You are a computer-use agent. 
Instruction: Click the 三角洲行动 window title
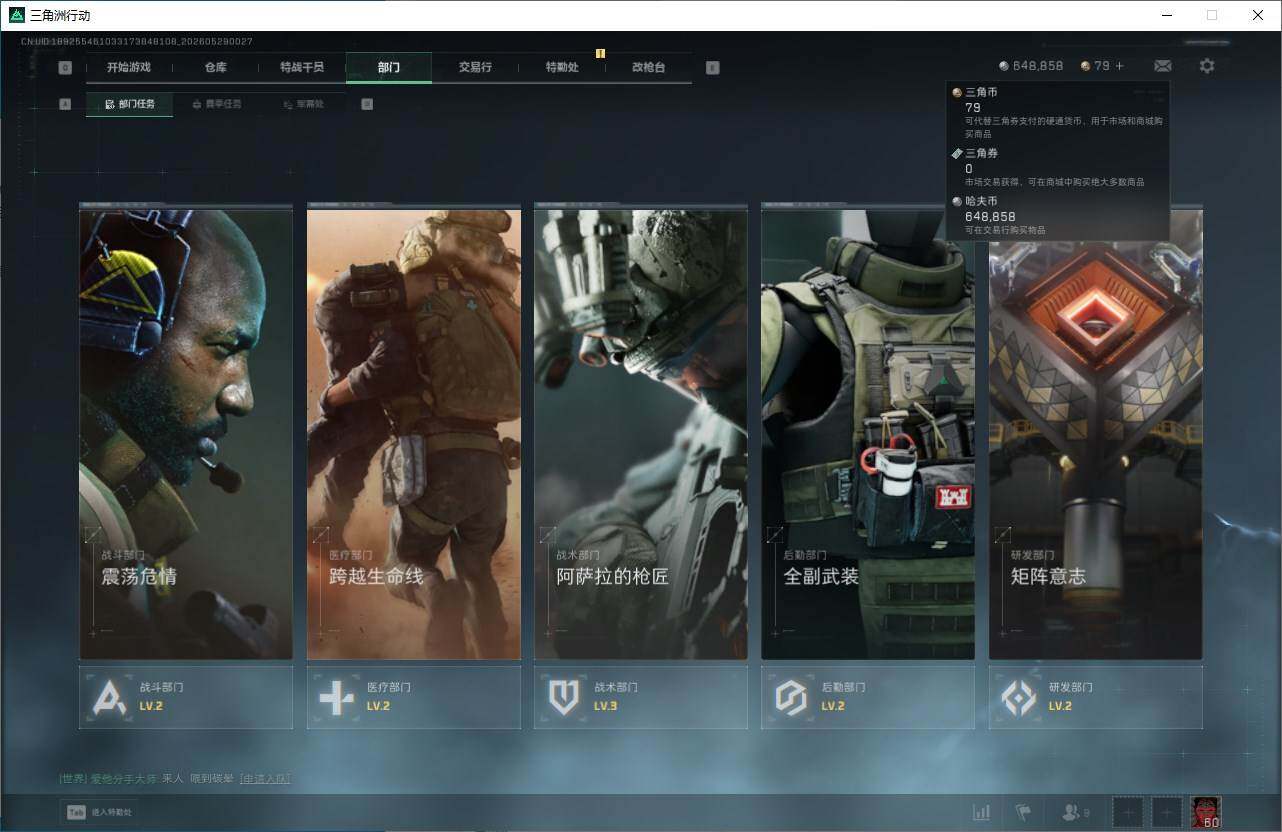coord(60,15)
